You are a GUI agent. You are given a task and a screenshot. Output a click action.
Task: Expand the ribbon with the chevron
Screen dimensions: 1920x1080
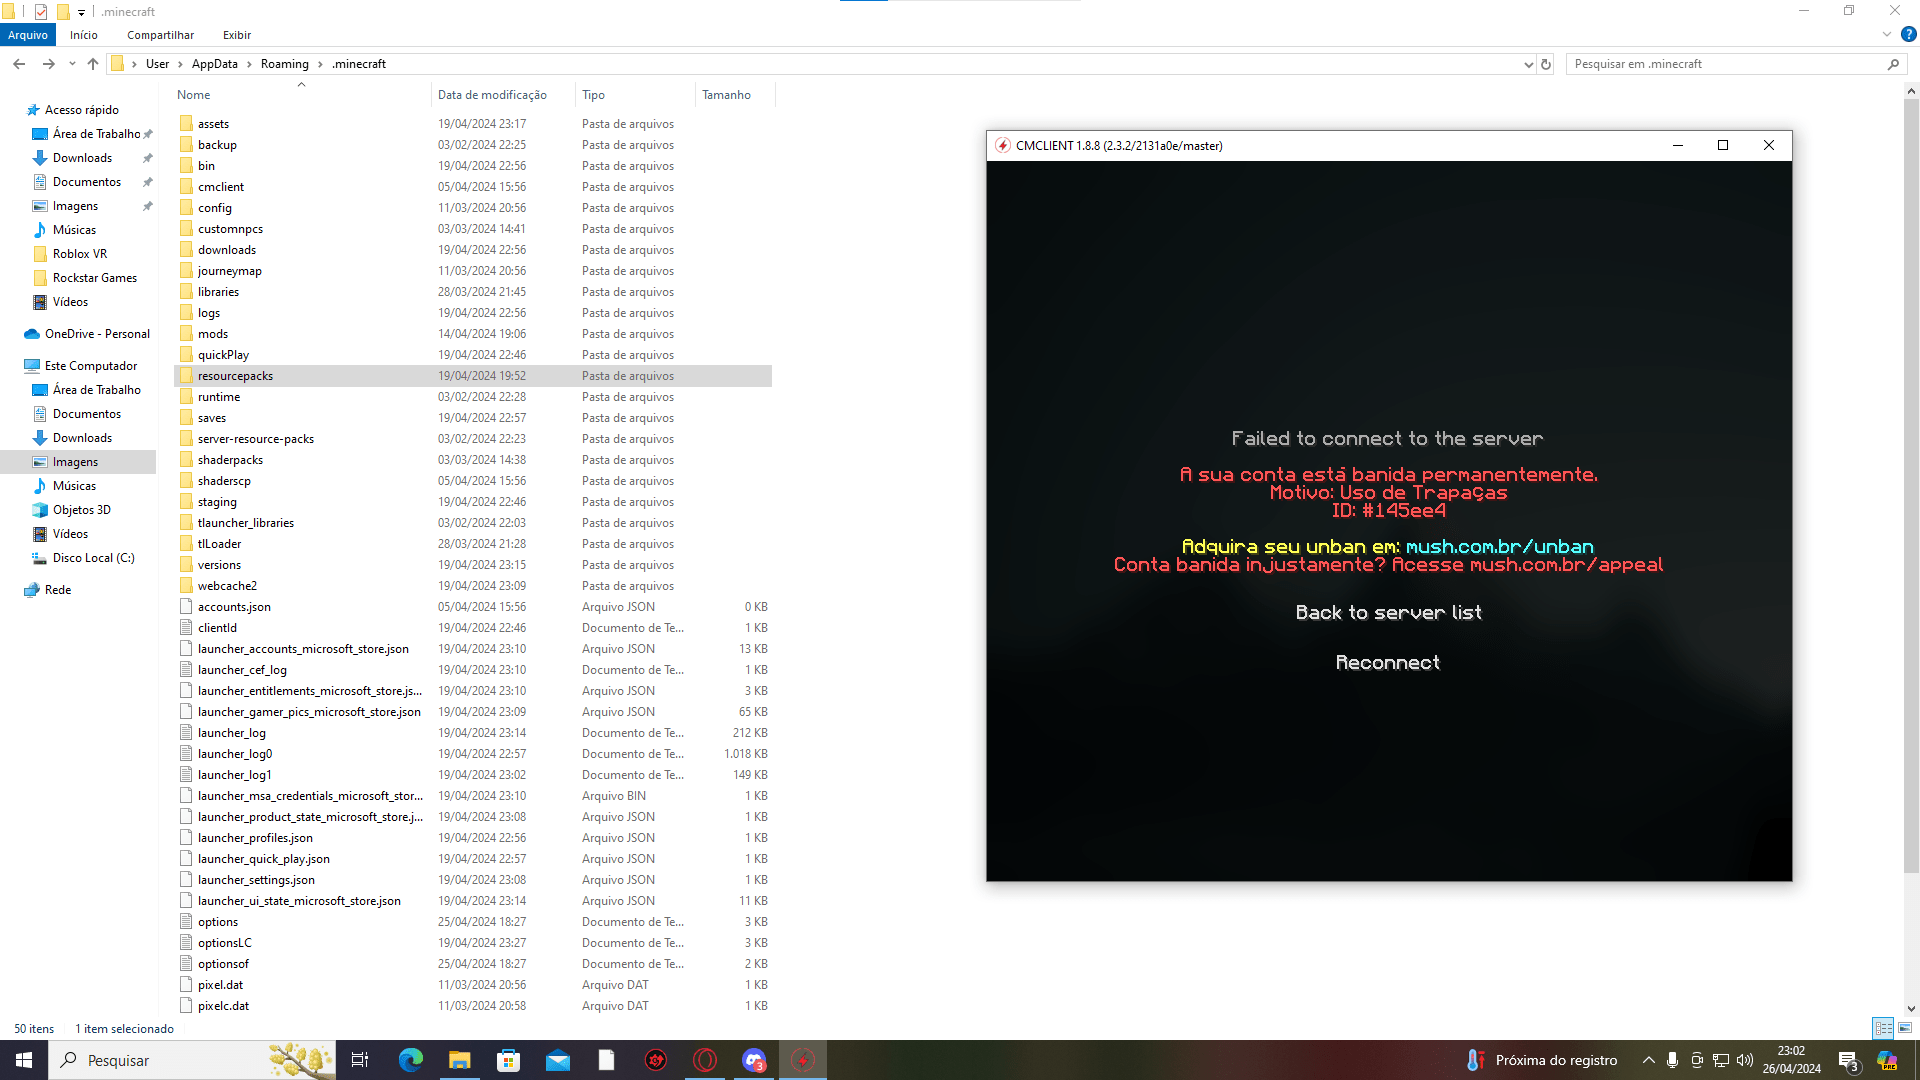click(x=1887, y=34)
